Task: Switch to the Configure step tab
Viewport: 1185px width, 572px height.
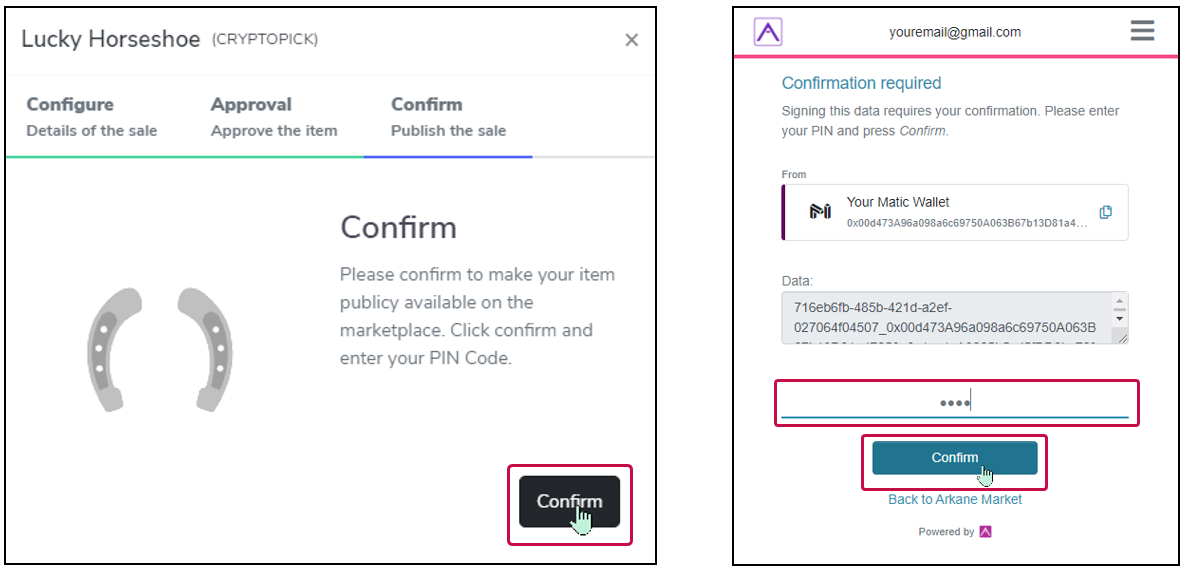Action: (92, 117)
